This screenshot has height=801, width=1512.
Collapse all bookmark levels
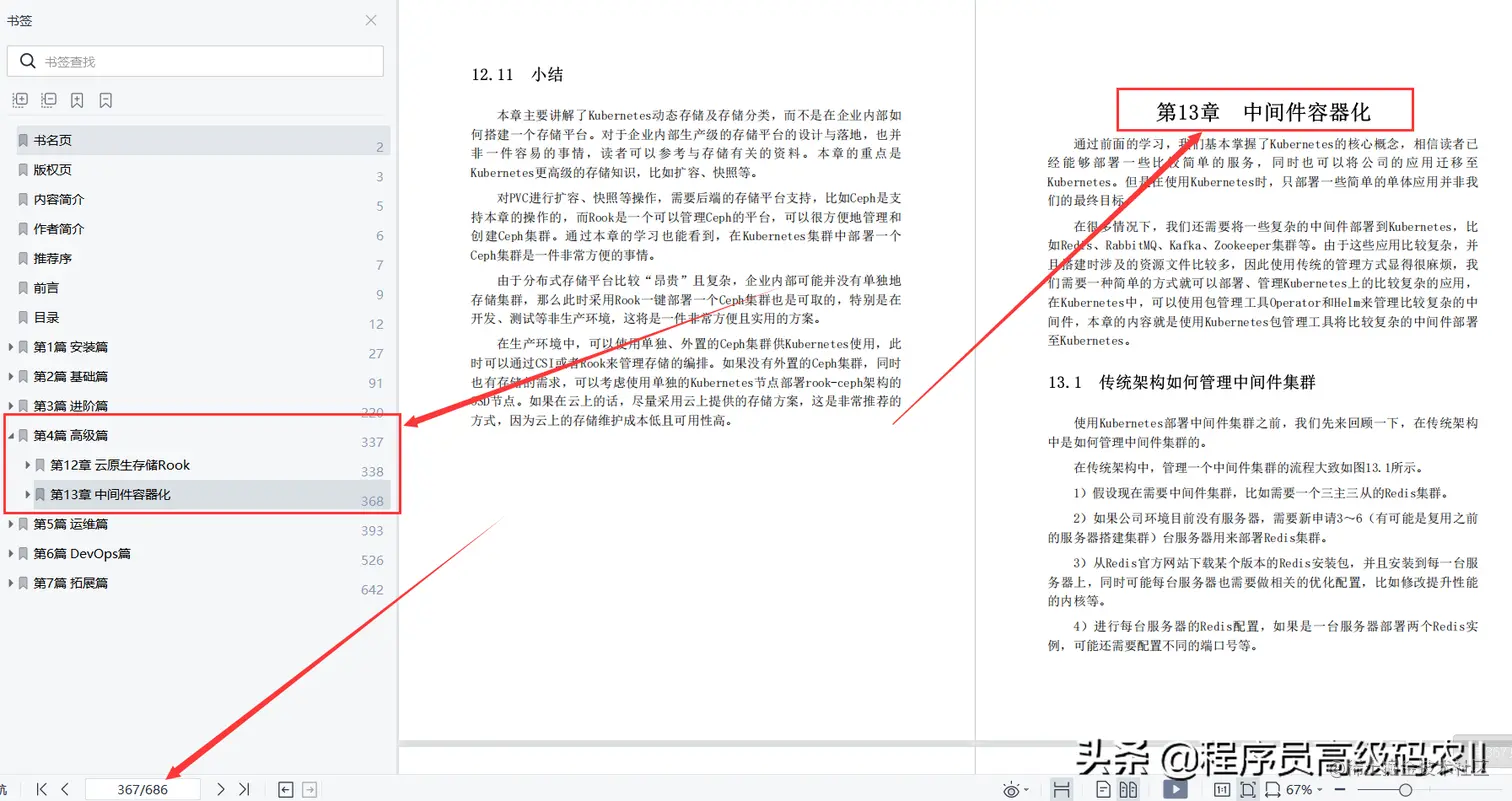(x=49, y=100)
